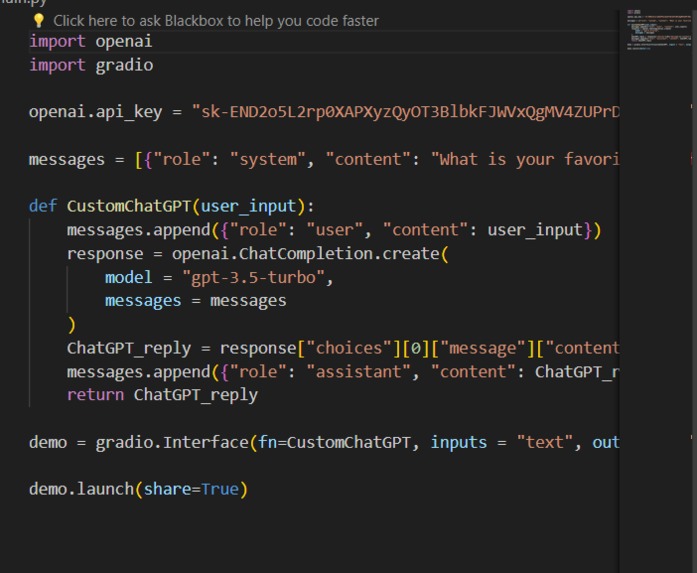Click the "gpt-3.5-turbo" model string
Image resolution: width=697 pixels, height=573 pixels.
[254, 277]
